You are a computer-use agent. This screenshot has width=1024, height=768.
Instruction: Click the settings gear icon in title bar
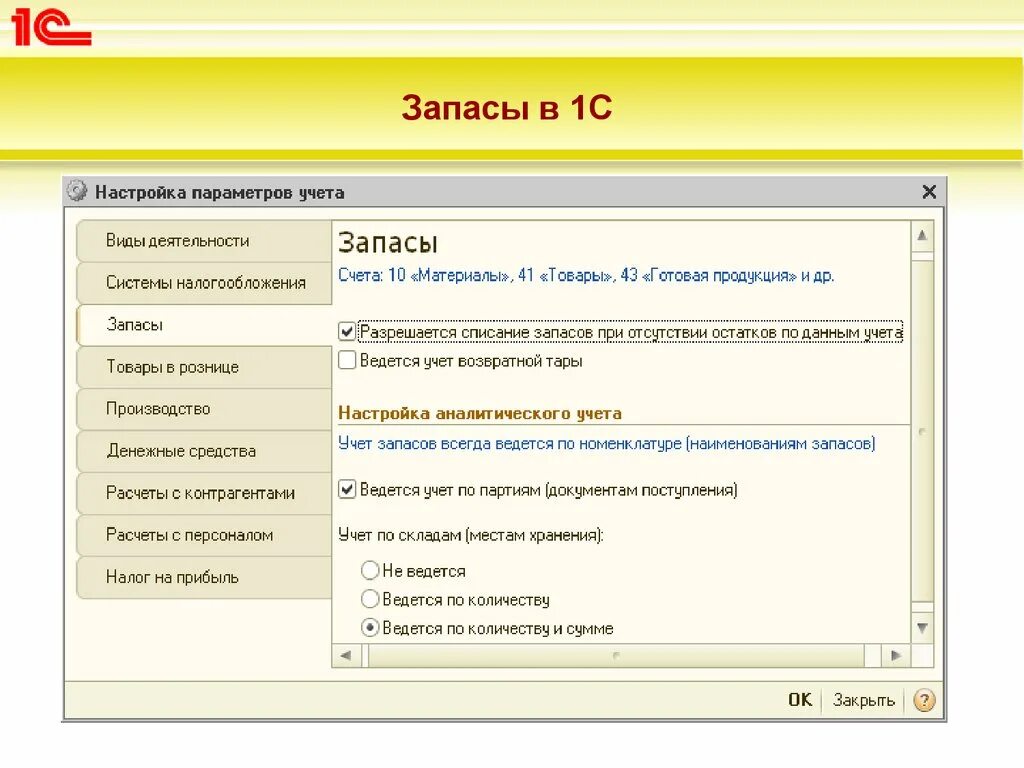(77, 191)
